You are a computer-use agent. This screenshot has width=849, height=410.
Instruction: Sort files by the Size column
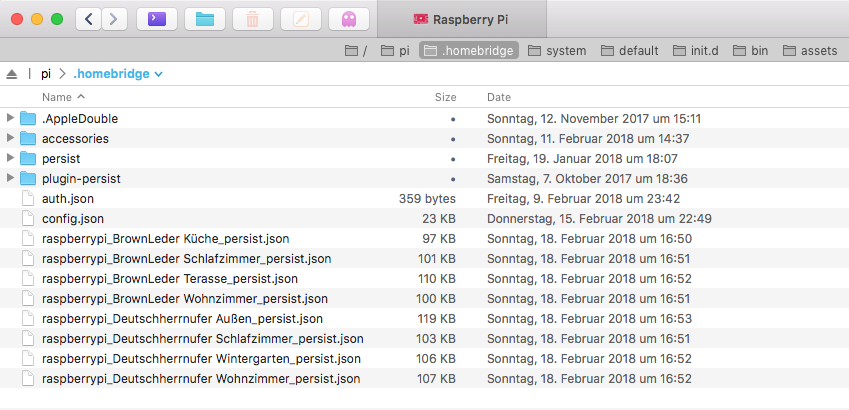pyautogui.click(x=445, y=97)
